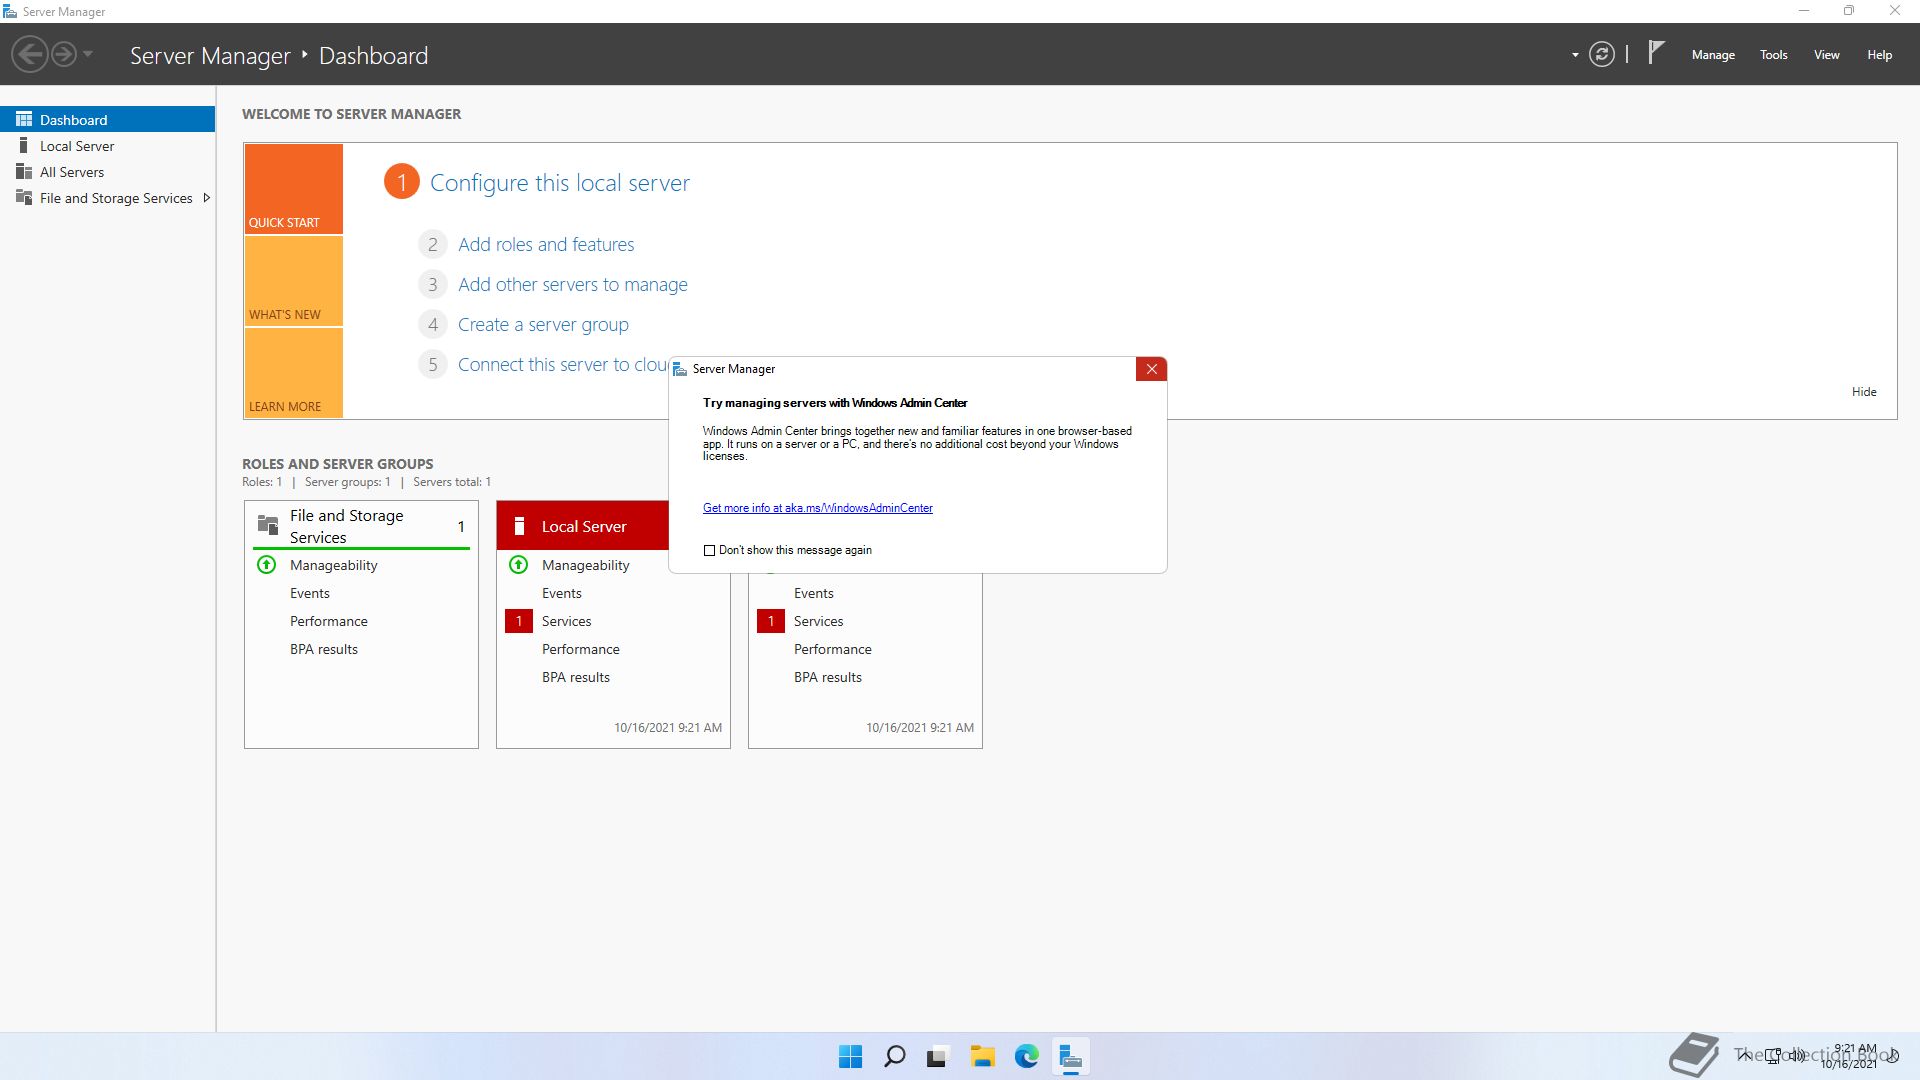Select the WHAT'S NEW orange tile

click(x=293, y=281)
